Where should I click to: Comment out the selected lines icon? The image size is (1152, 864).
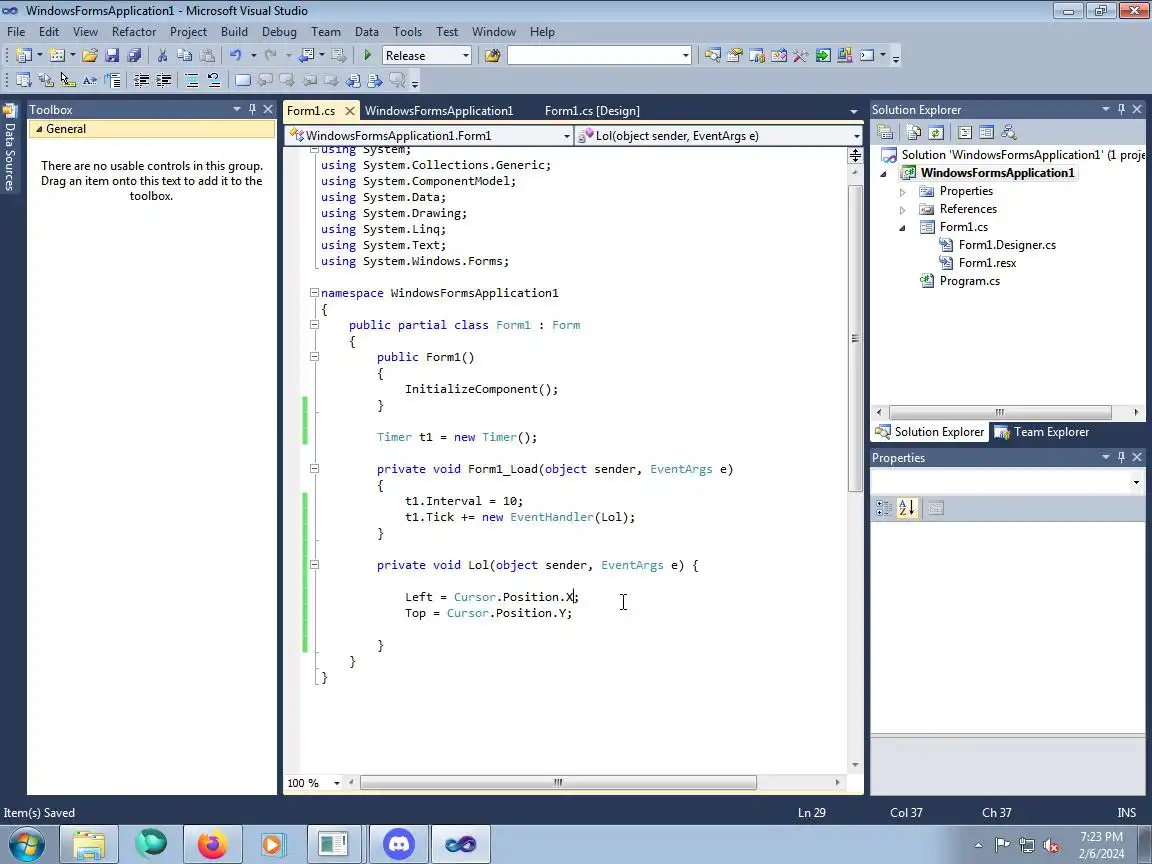click(x=192, y=80)
